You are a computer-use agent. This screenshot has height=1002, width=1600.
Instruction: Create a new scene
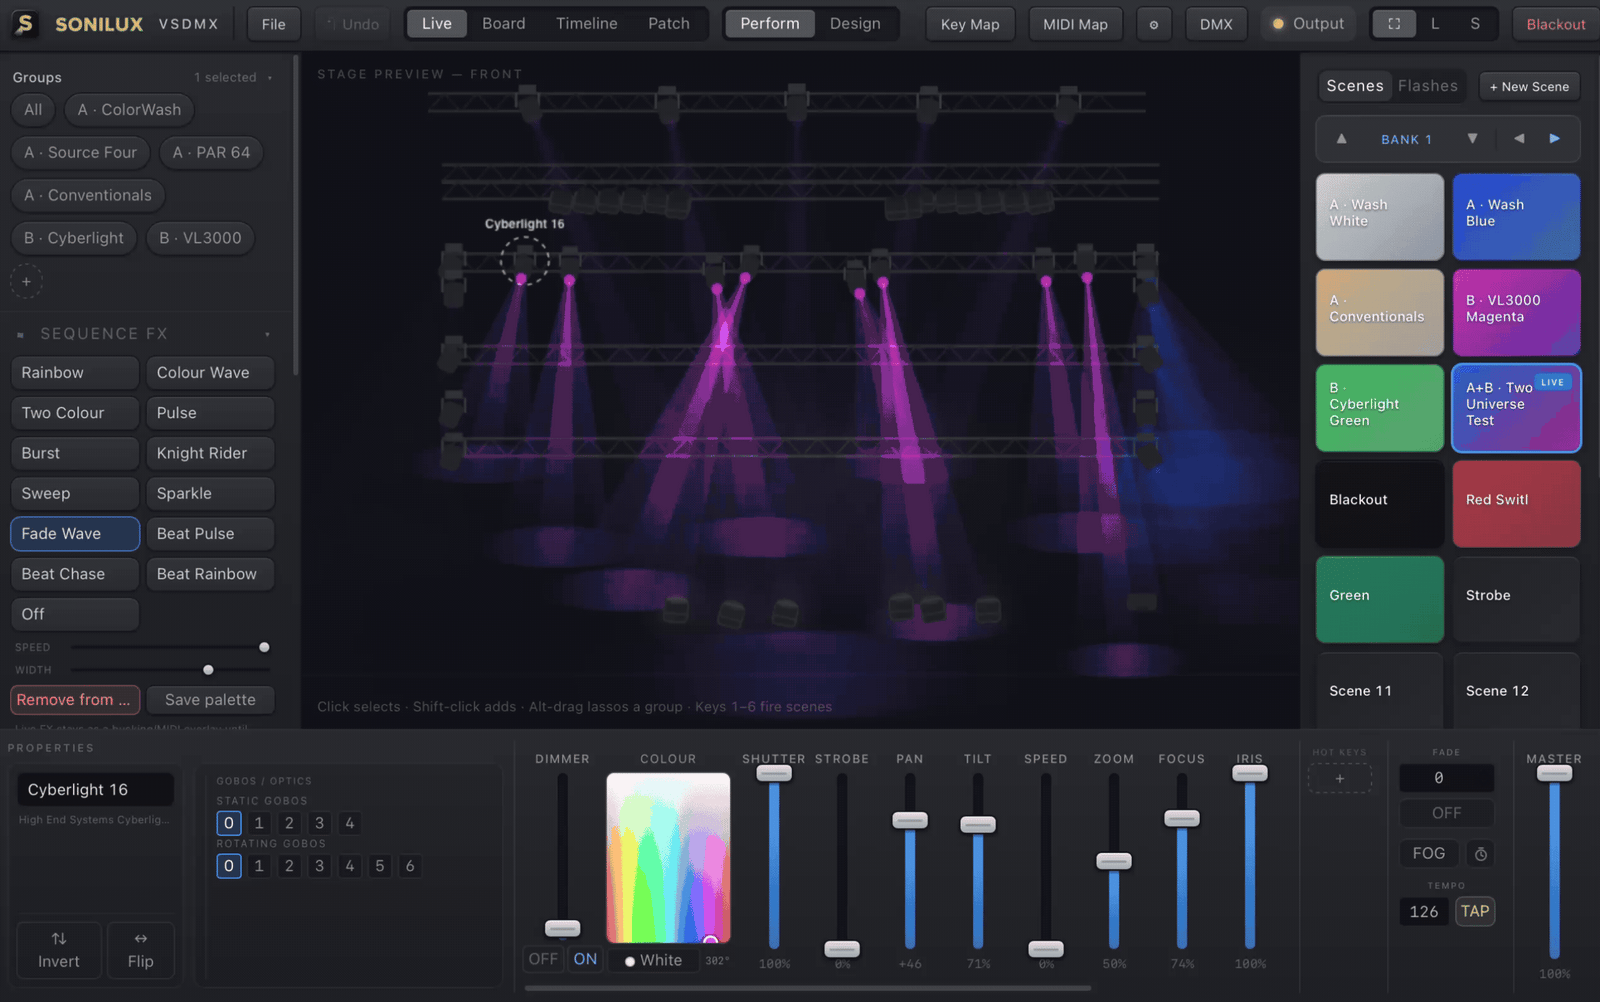[1529, 87]
